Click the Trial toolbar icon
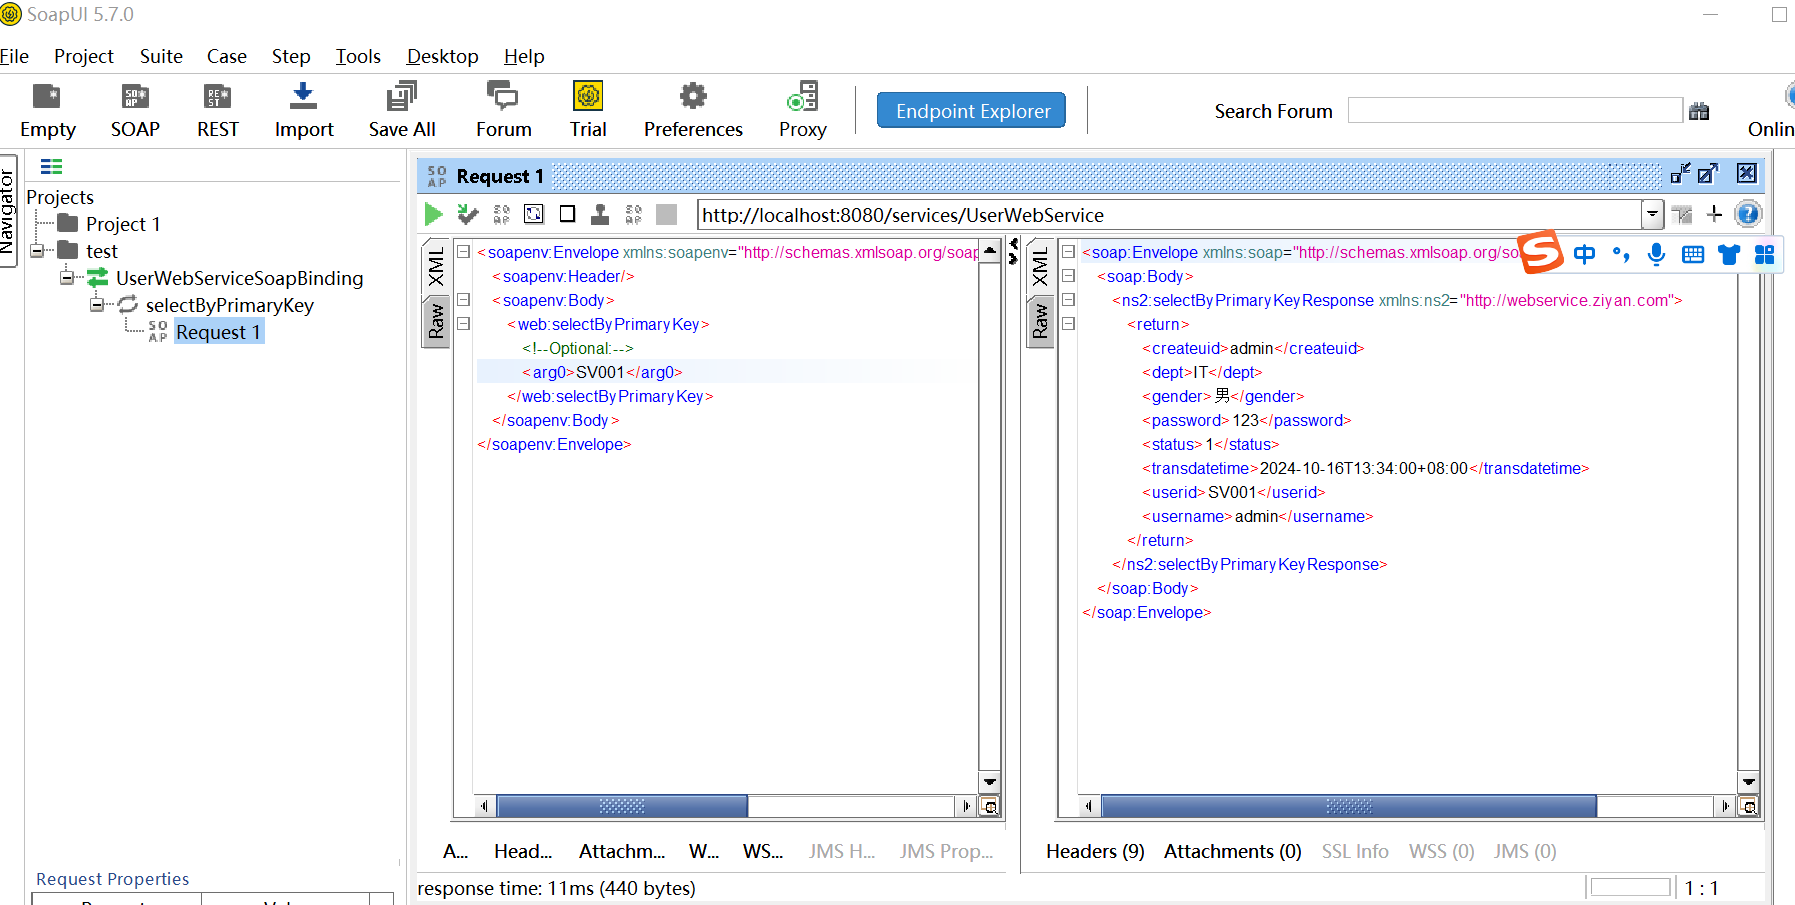This screenshot has width=1795, height=905. (x=588, y=110)
